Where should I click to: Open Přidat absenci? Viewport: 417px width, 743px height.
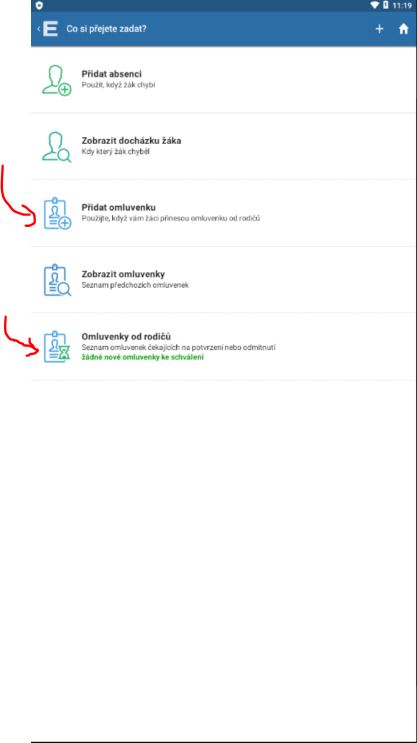coord(224,80)
